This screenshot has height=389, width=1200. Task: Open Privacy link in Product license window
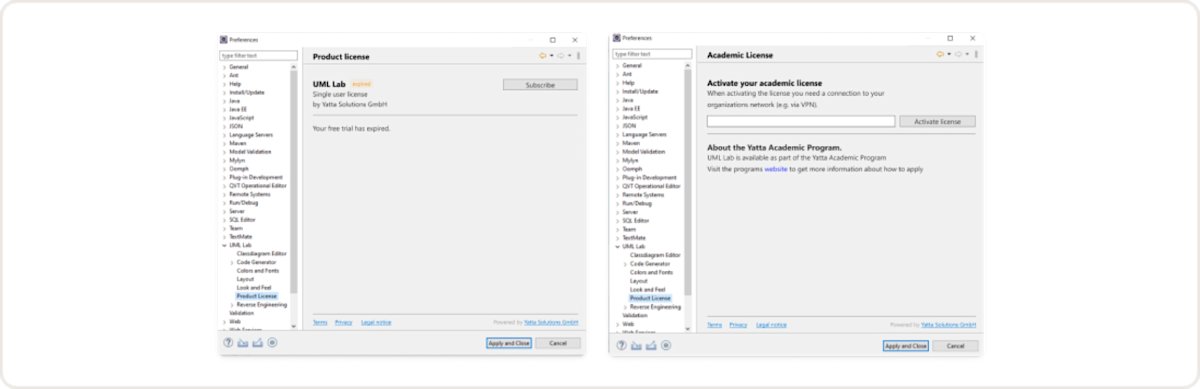tap(344, 322)
